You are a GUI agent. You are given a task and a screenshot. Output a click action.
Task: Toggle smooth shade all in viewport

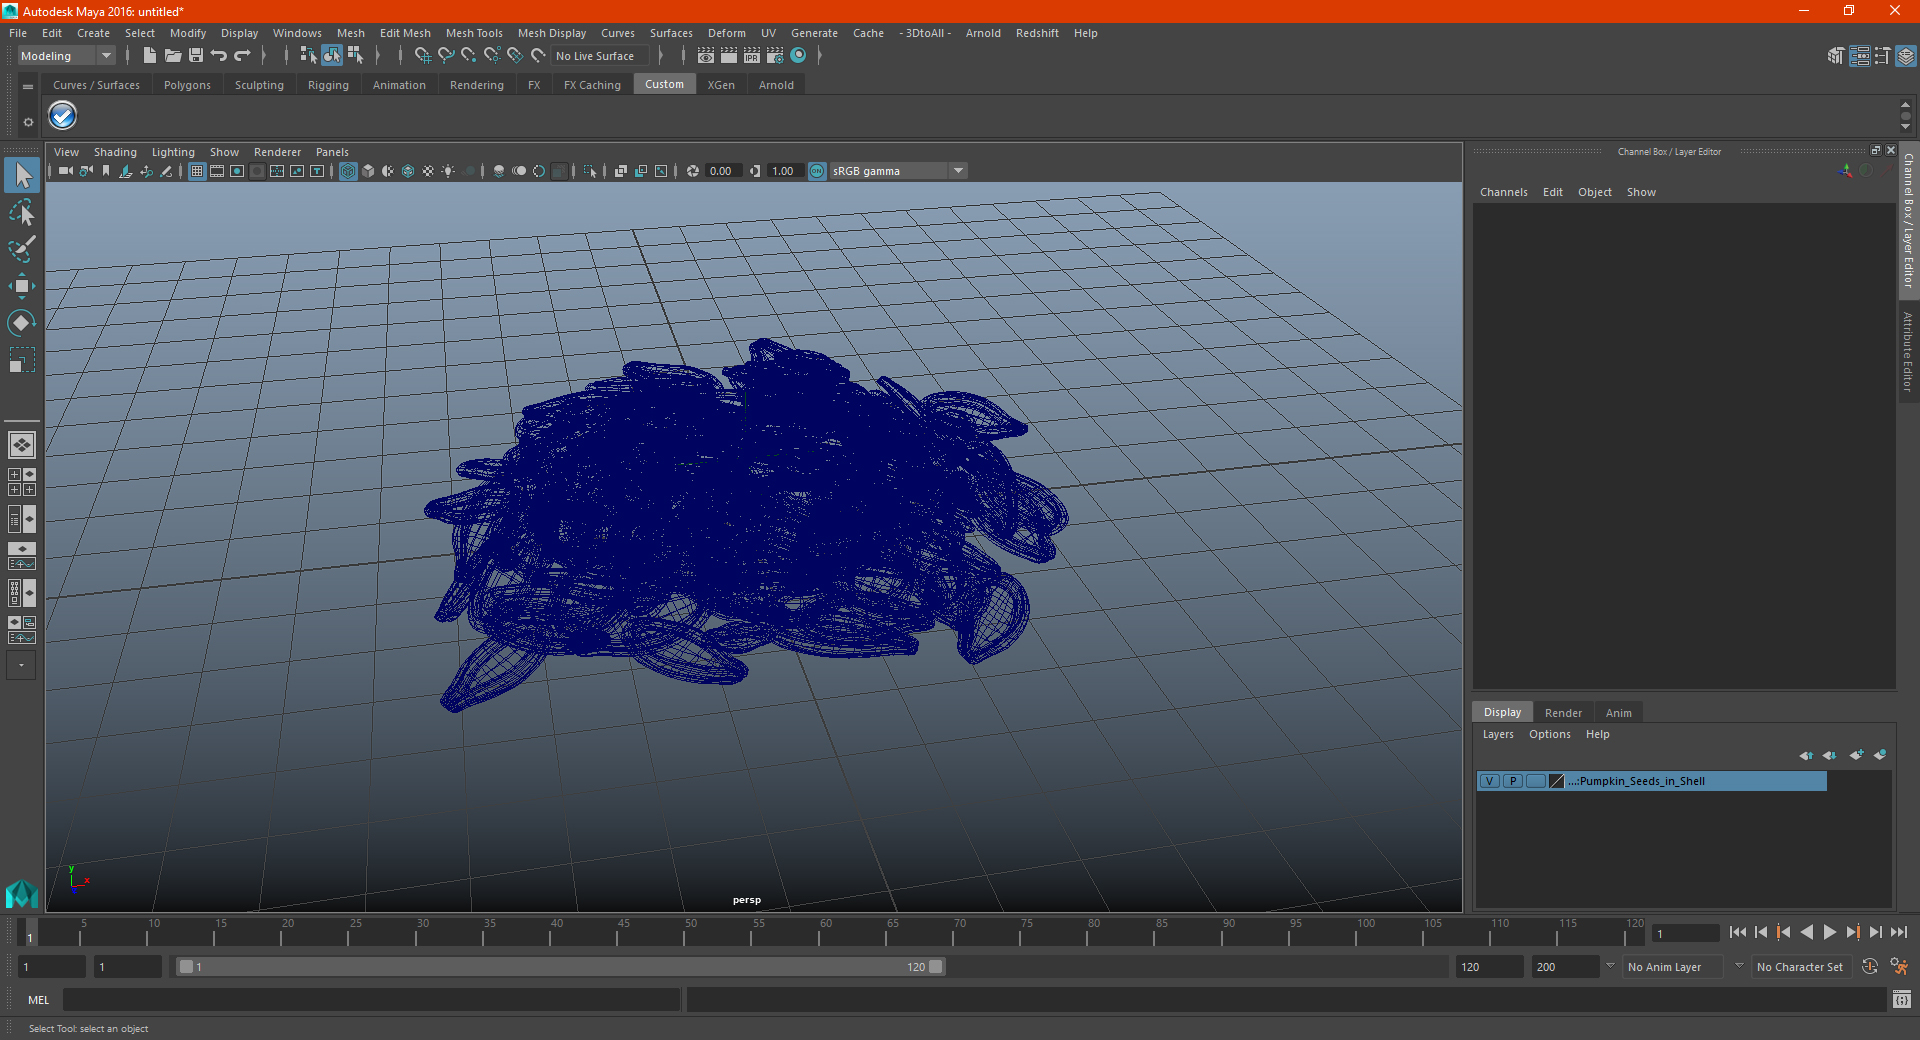point(368,171)
